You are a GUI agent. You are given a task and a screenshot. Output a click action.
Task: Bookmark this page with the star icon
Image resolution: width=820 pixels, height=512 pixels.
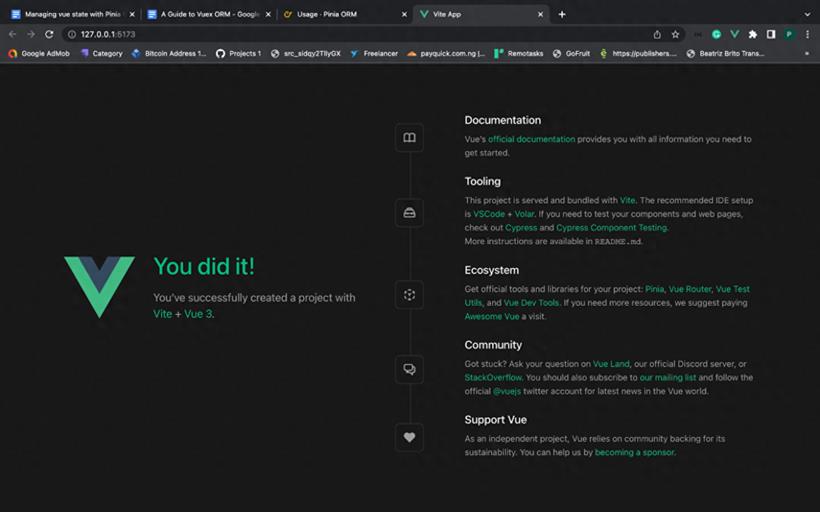[675, 34]
